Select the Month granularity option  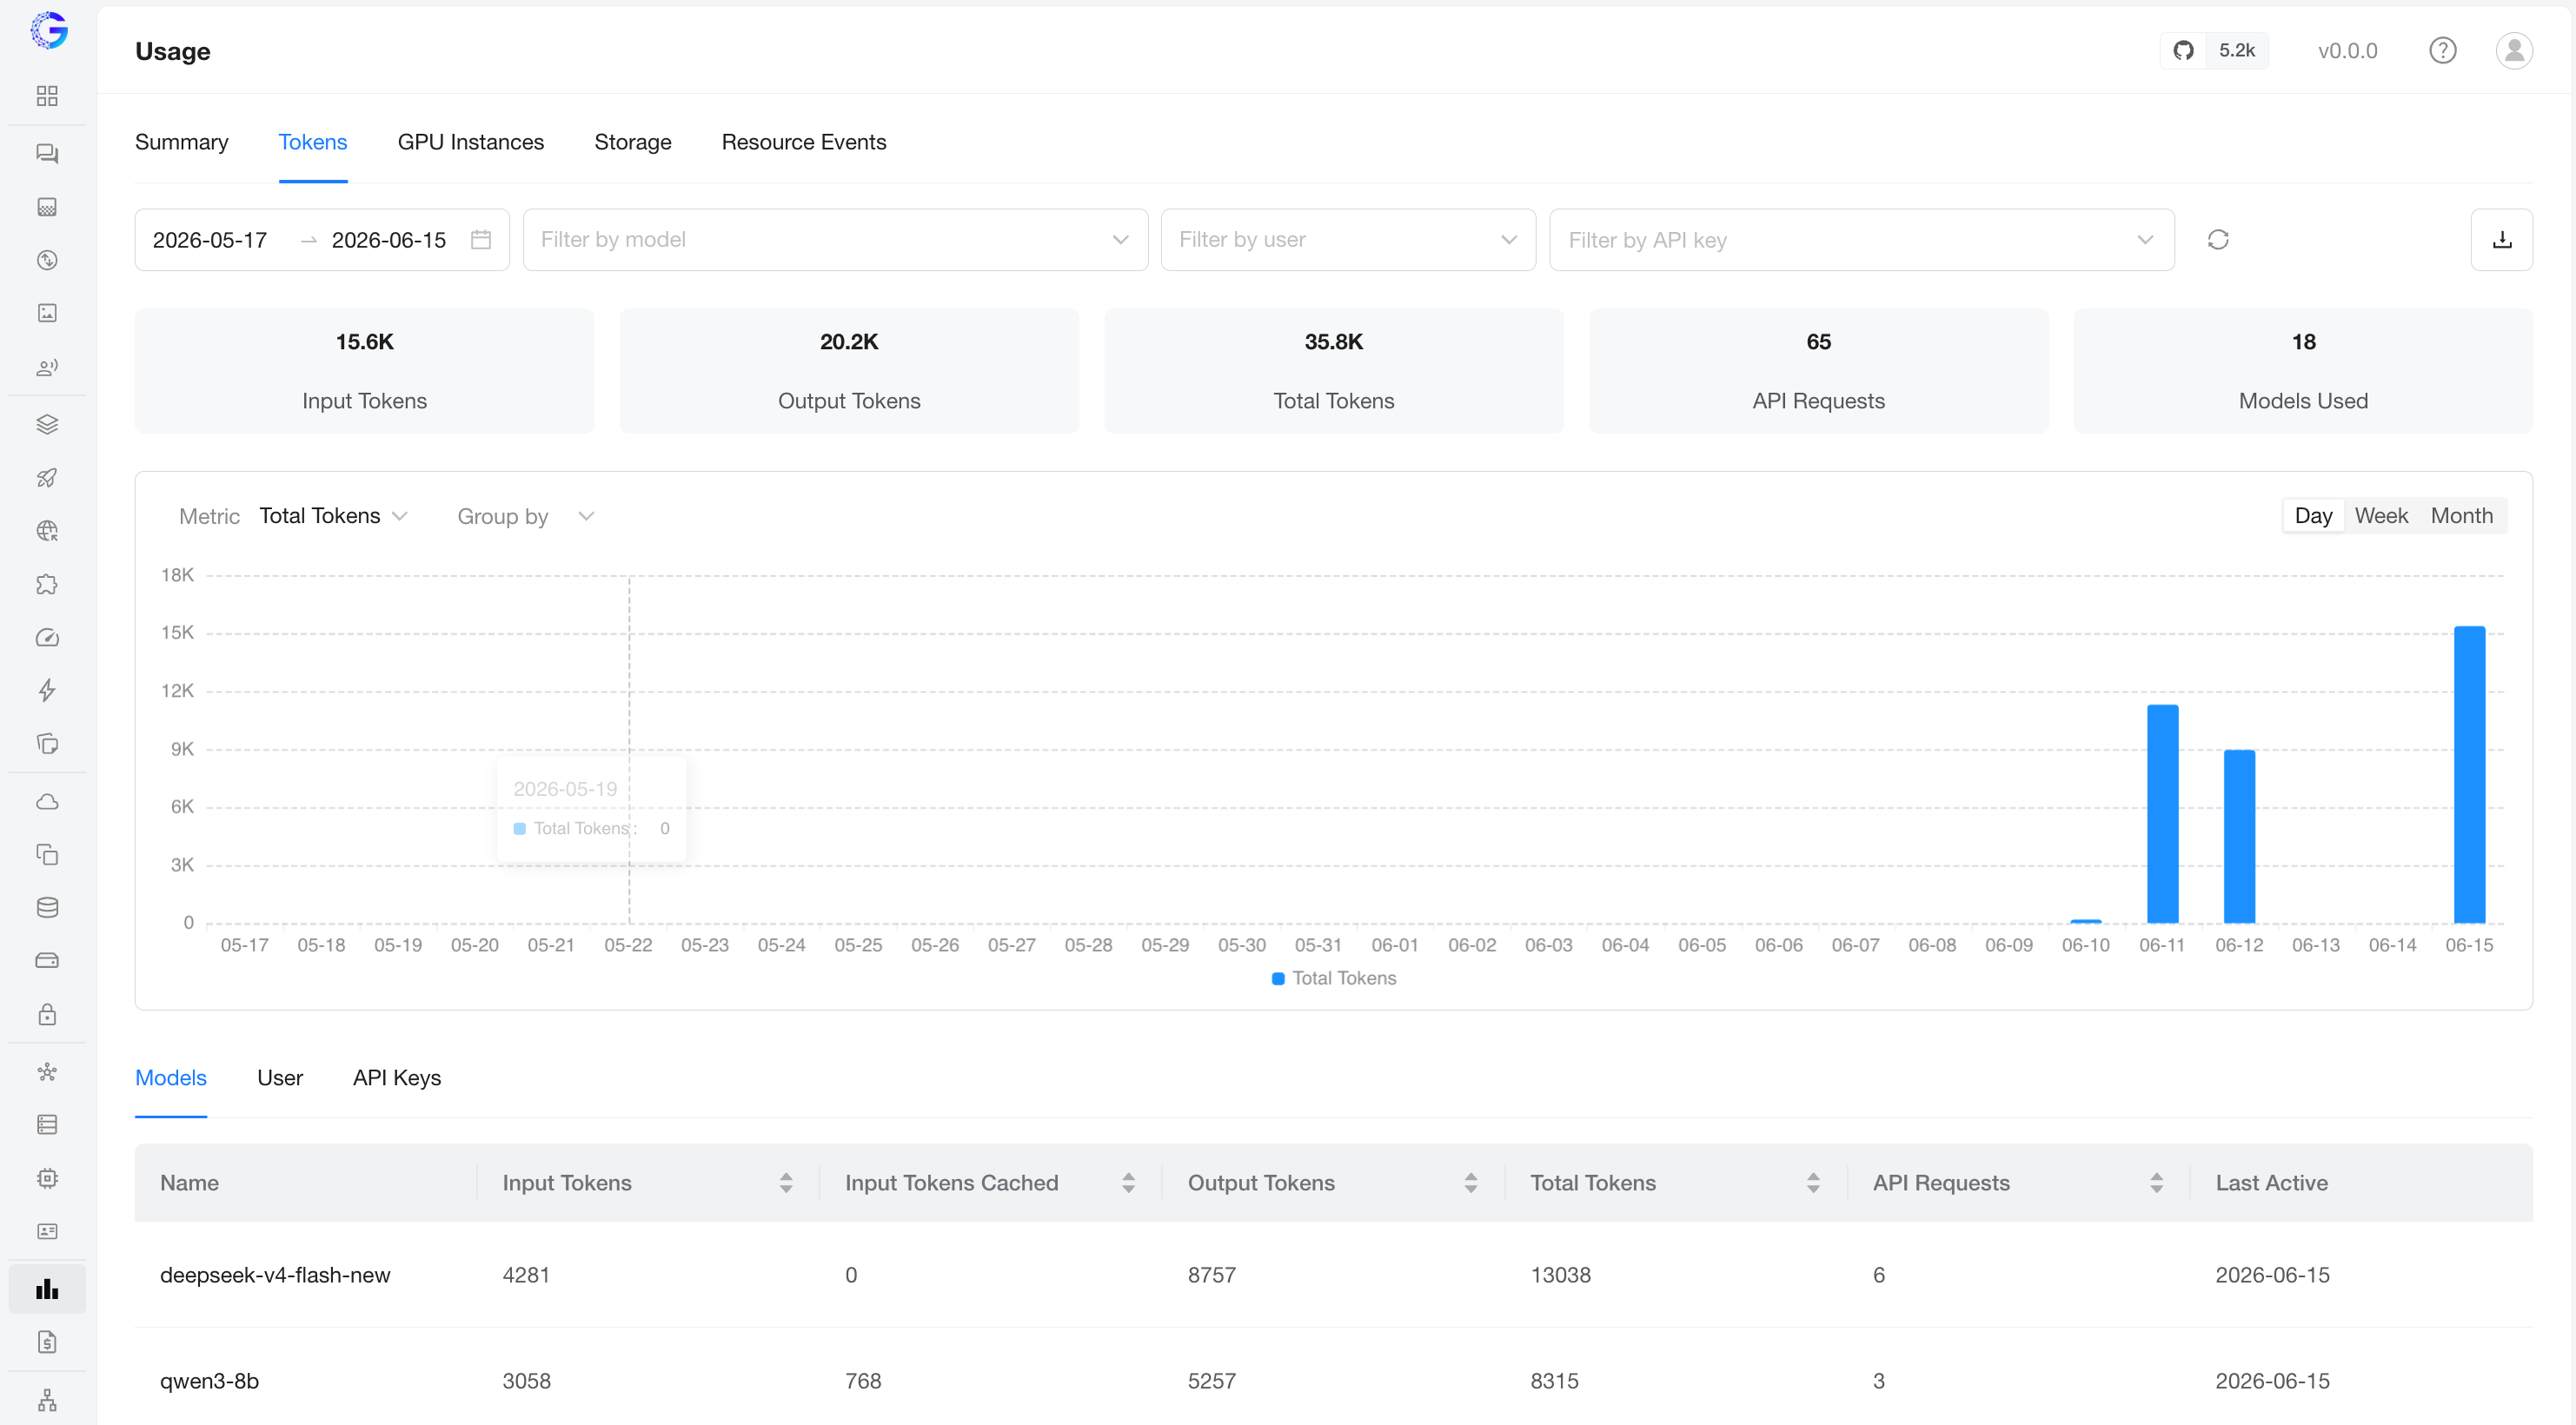click(2461, 516)
